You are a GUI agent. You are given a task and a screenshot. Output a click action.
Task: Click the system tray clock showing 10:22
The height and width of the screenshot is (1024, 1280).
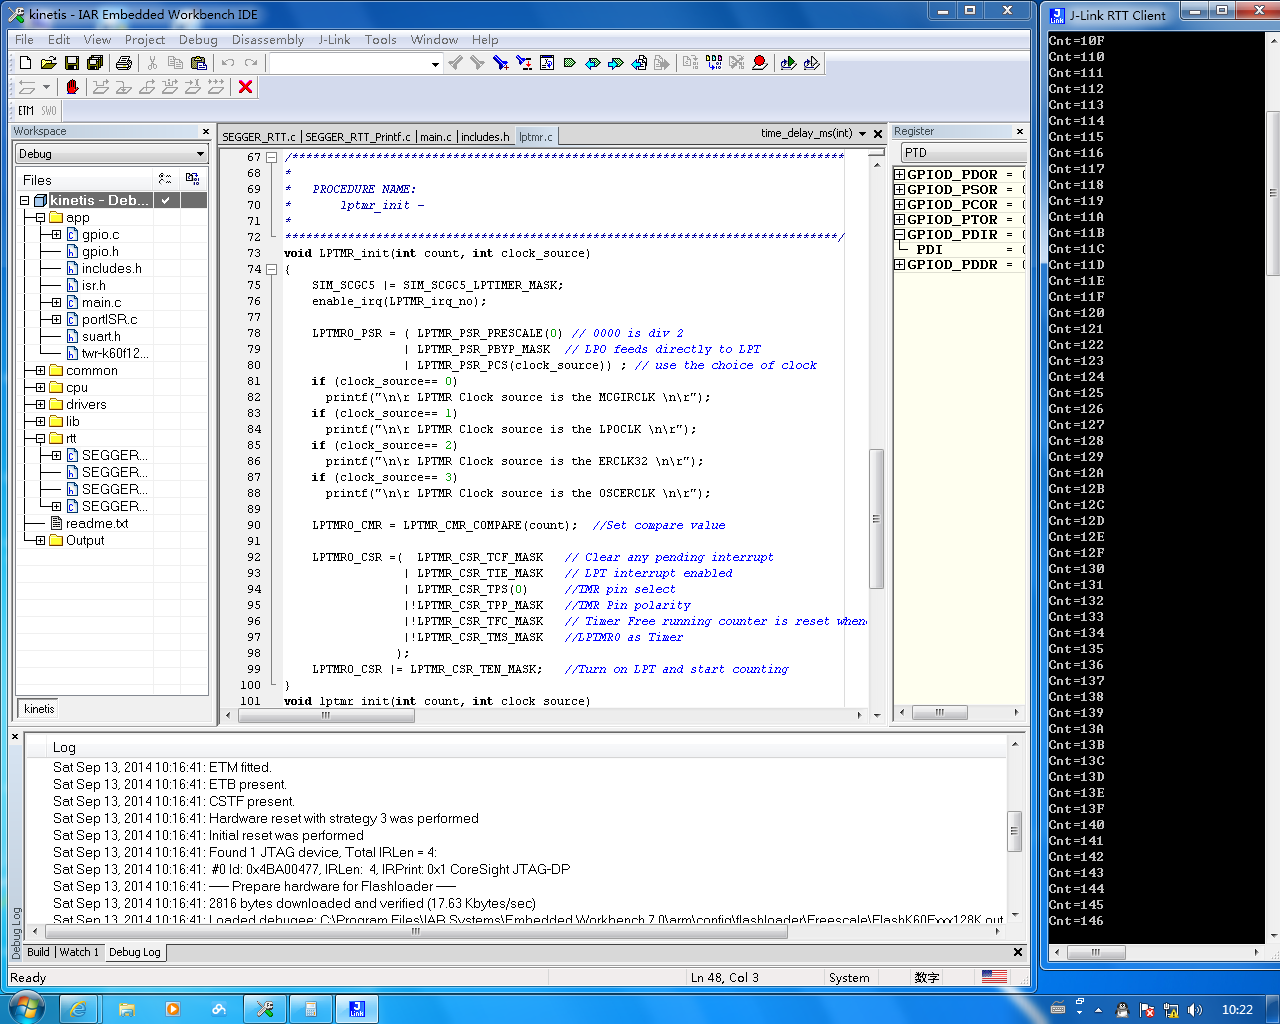click(x=1237, y=1010)
